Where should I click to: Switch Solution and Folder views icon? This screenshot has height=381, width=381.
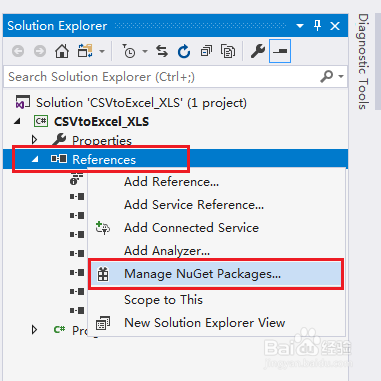click(x=85, y=51)
